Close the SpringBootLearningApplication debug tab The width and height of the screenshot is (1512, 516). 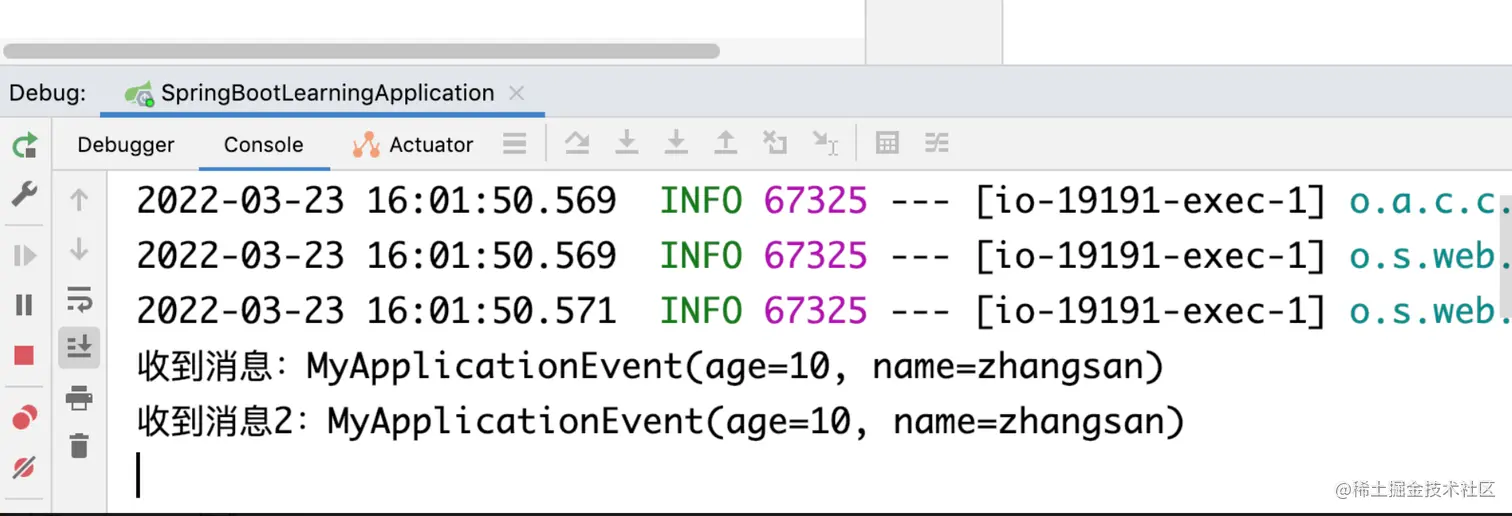click(516, 94)
